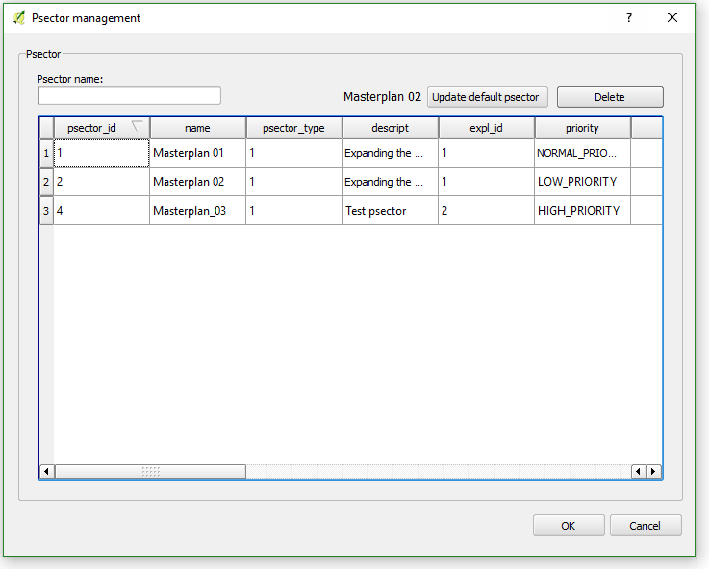Viewport: 709px width, 569px height.
Task: Click the sort indicator on psector_id header
Action: coord(137,126)
